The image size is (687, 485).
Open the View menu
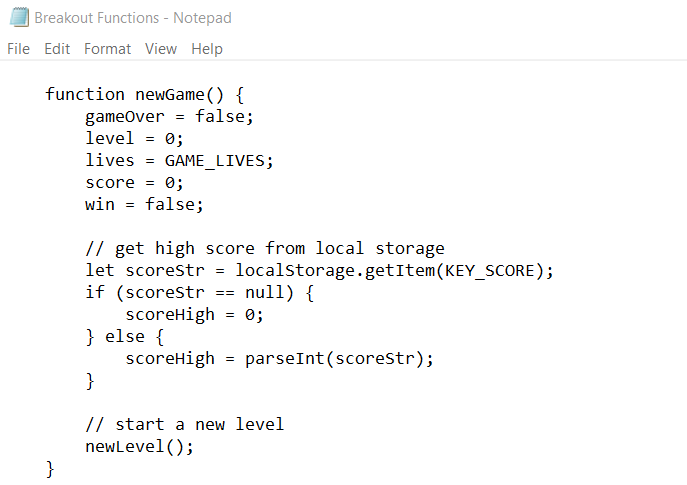tap(160, 48)
